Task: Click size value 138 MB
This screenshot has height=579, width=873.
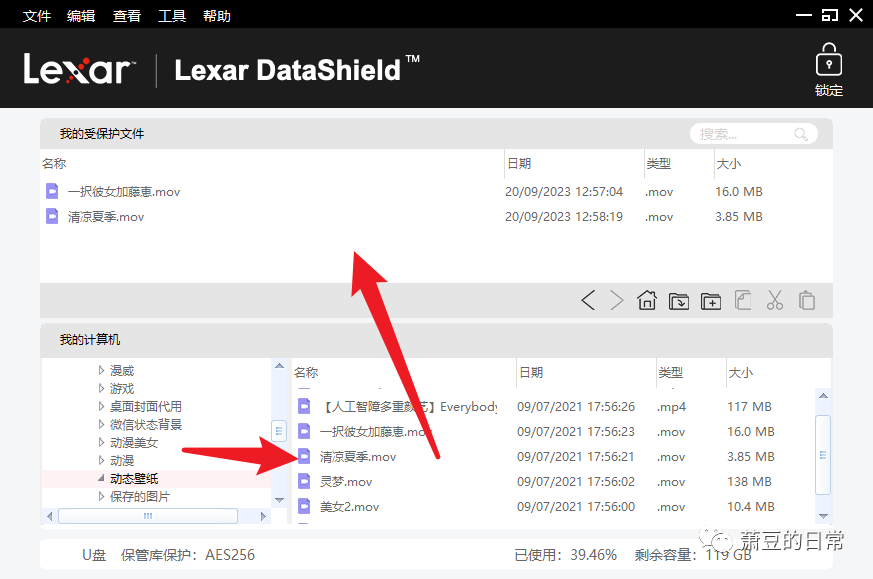Action: [x=749, y=482]
